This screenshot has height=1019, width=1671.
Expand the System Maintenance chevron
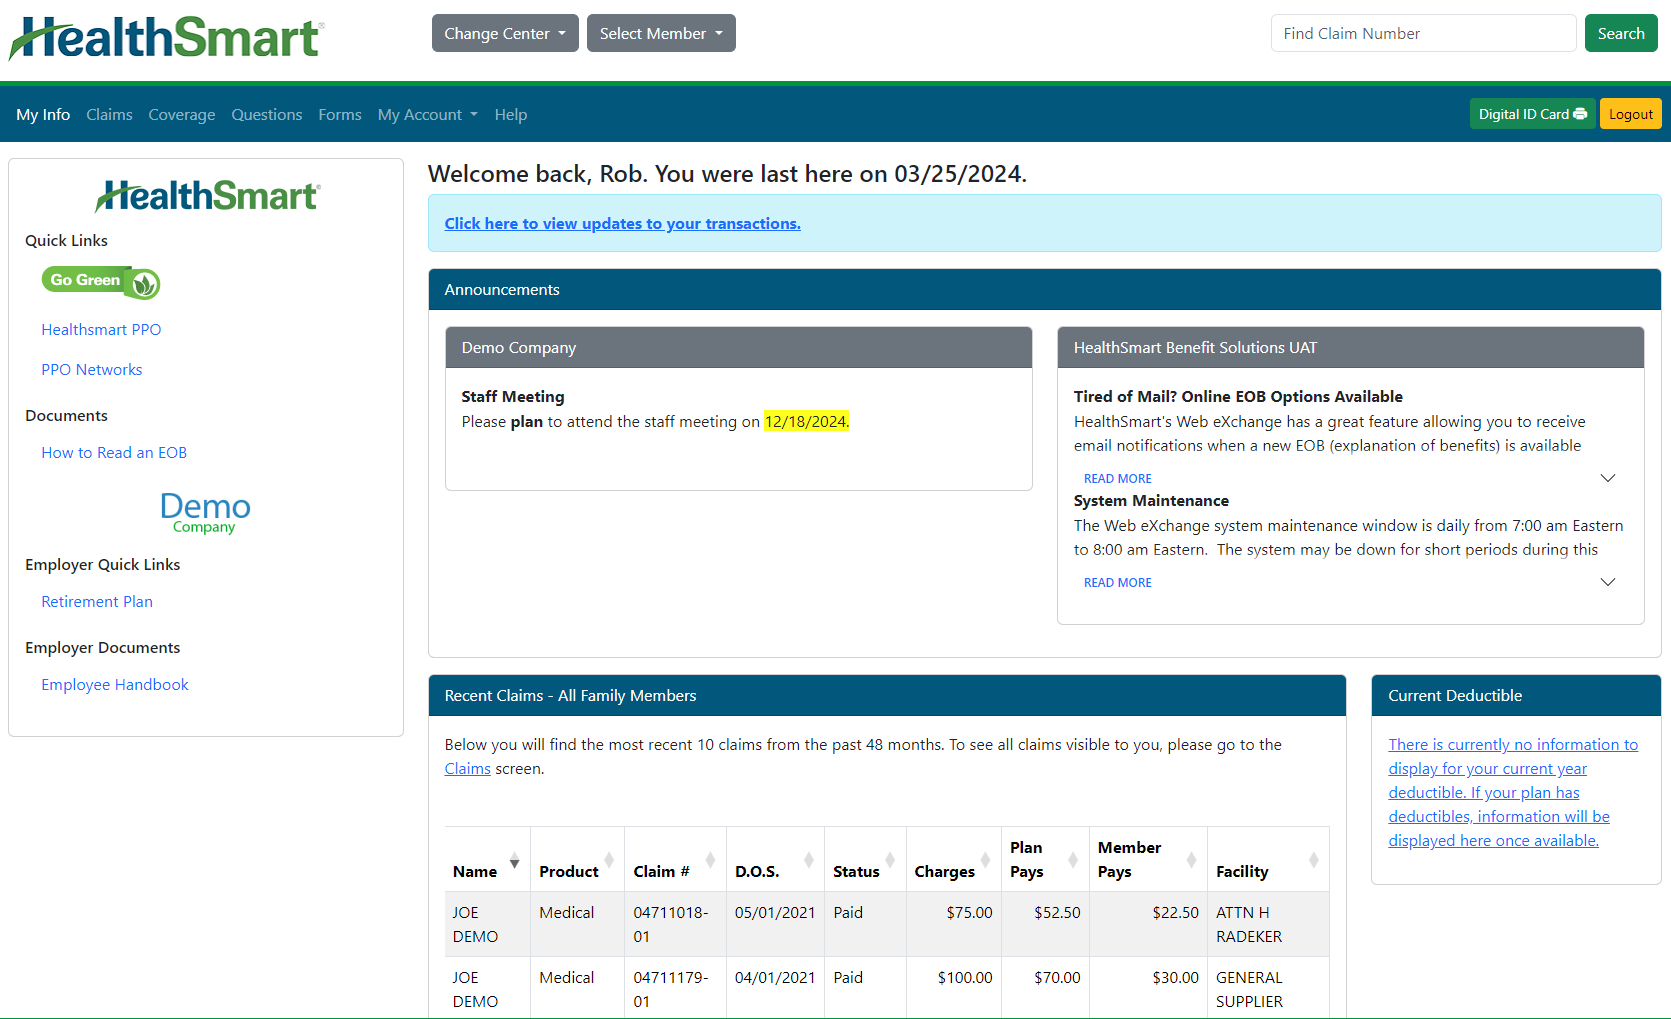(1608, 582)
